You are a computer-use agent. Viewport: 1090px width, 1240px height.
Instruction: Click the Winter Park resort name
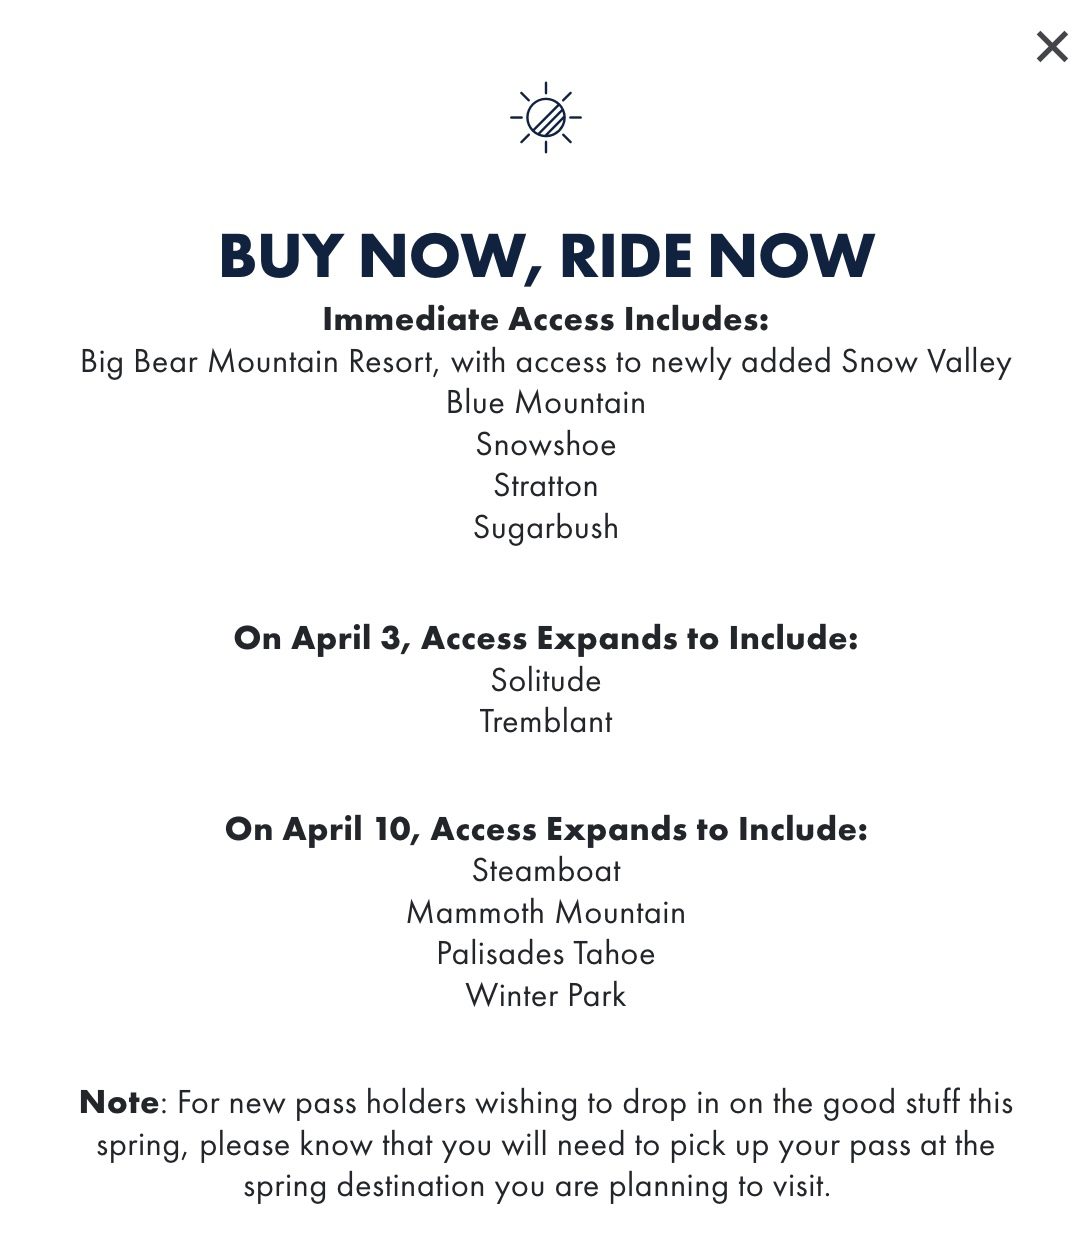coord(545,995)
